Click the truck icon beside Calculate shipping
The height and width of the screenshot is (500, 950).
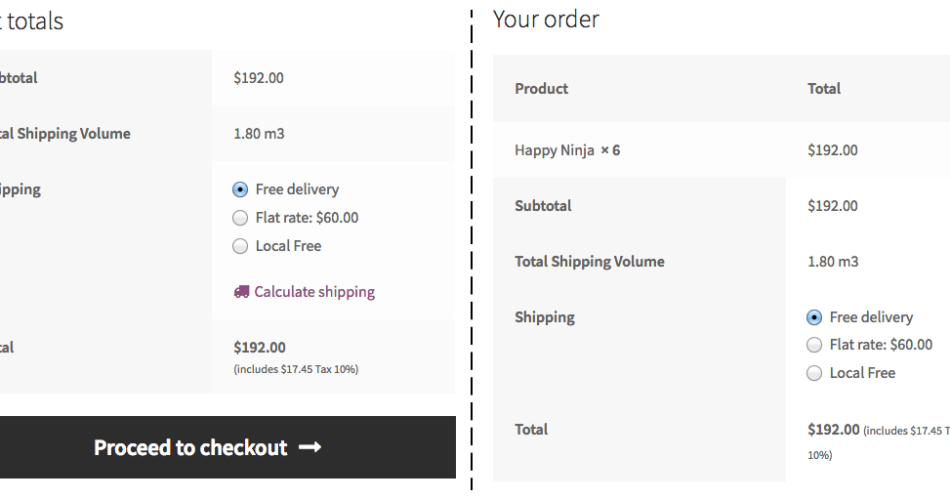click(241, 293)
